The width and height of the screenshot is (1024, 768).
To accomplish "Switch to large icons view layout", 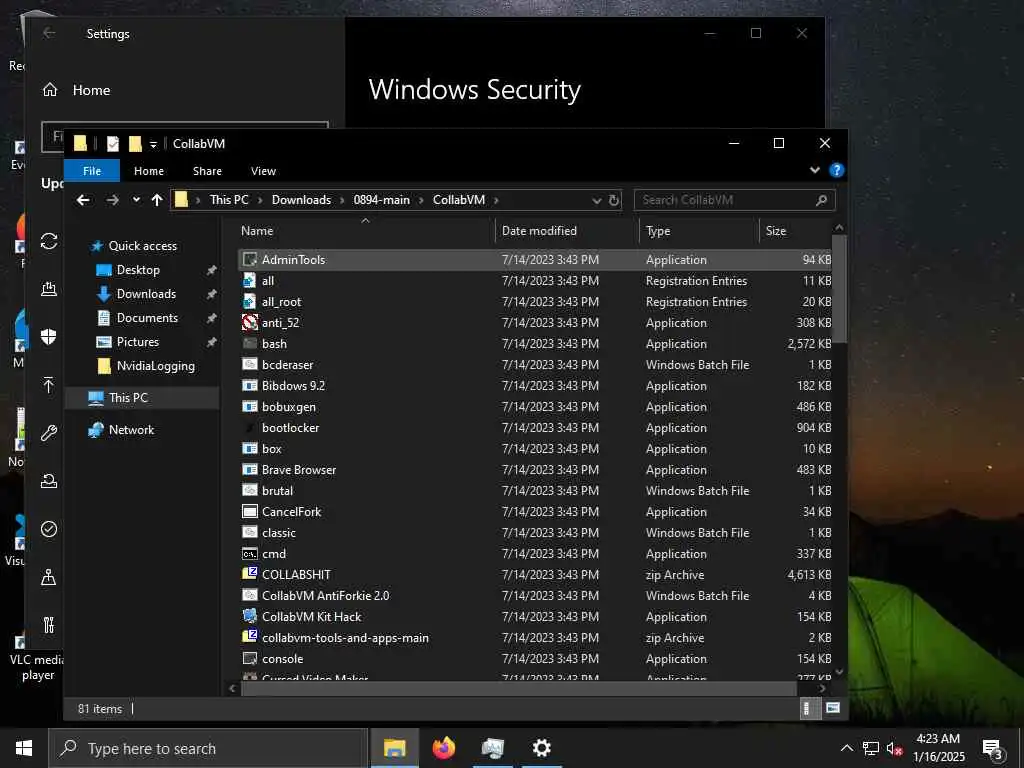I will (x=833, y=709).
